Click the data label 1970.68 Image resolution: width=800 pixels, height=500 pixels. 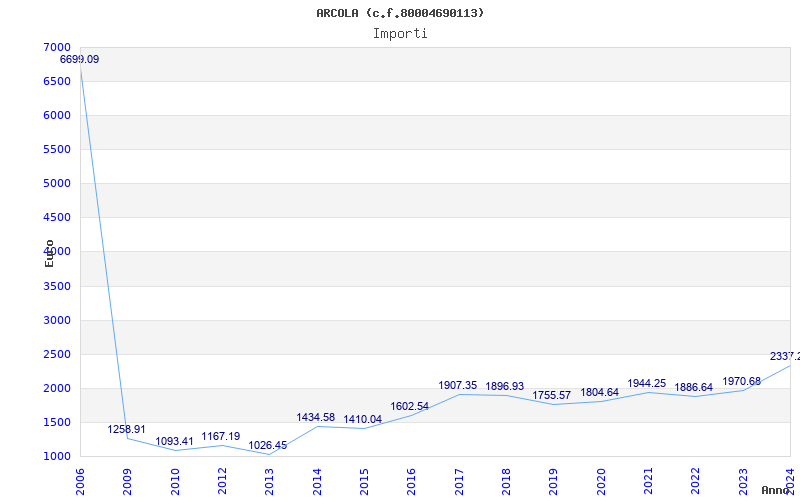pyautogui.click(x=741, y=382)
